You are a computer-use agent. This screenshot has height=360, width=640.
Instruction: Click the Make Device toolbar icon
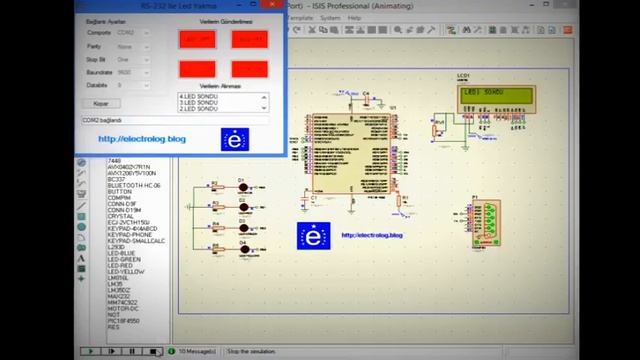(x=409, y=30)
